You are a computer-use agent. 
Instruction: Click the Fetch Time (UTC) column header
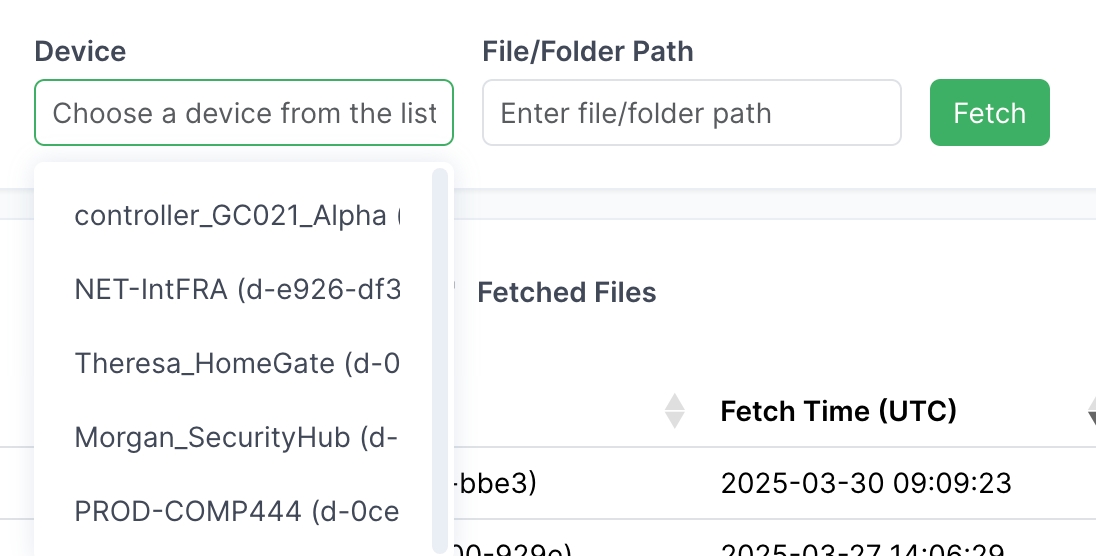(x=838, y=411)
